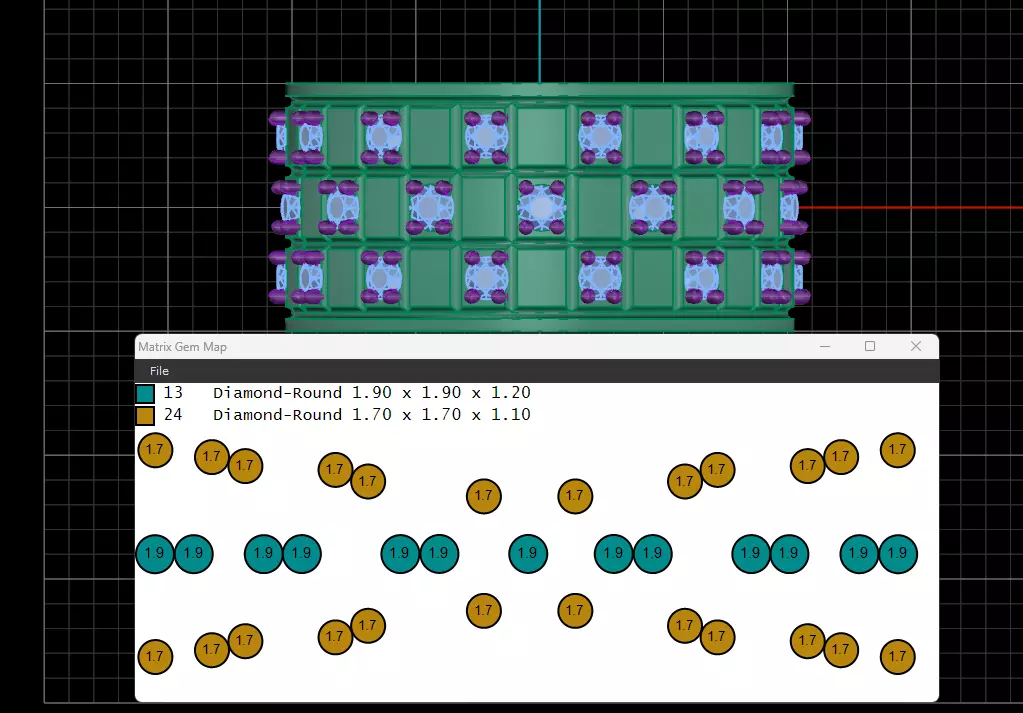Click the center diamond in the ring's middle row
The width and height of the screenshot is (1023, 713).
pyautogui.click(x=542, y=207)
